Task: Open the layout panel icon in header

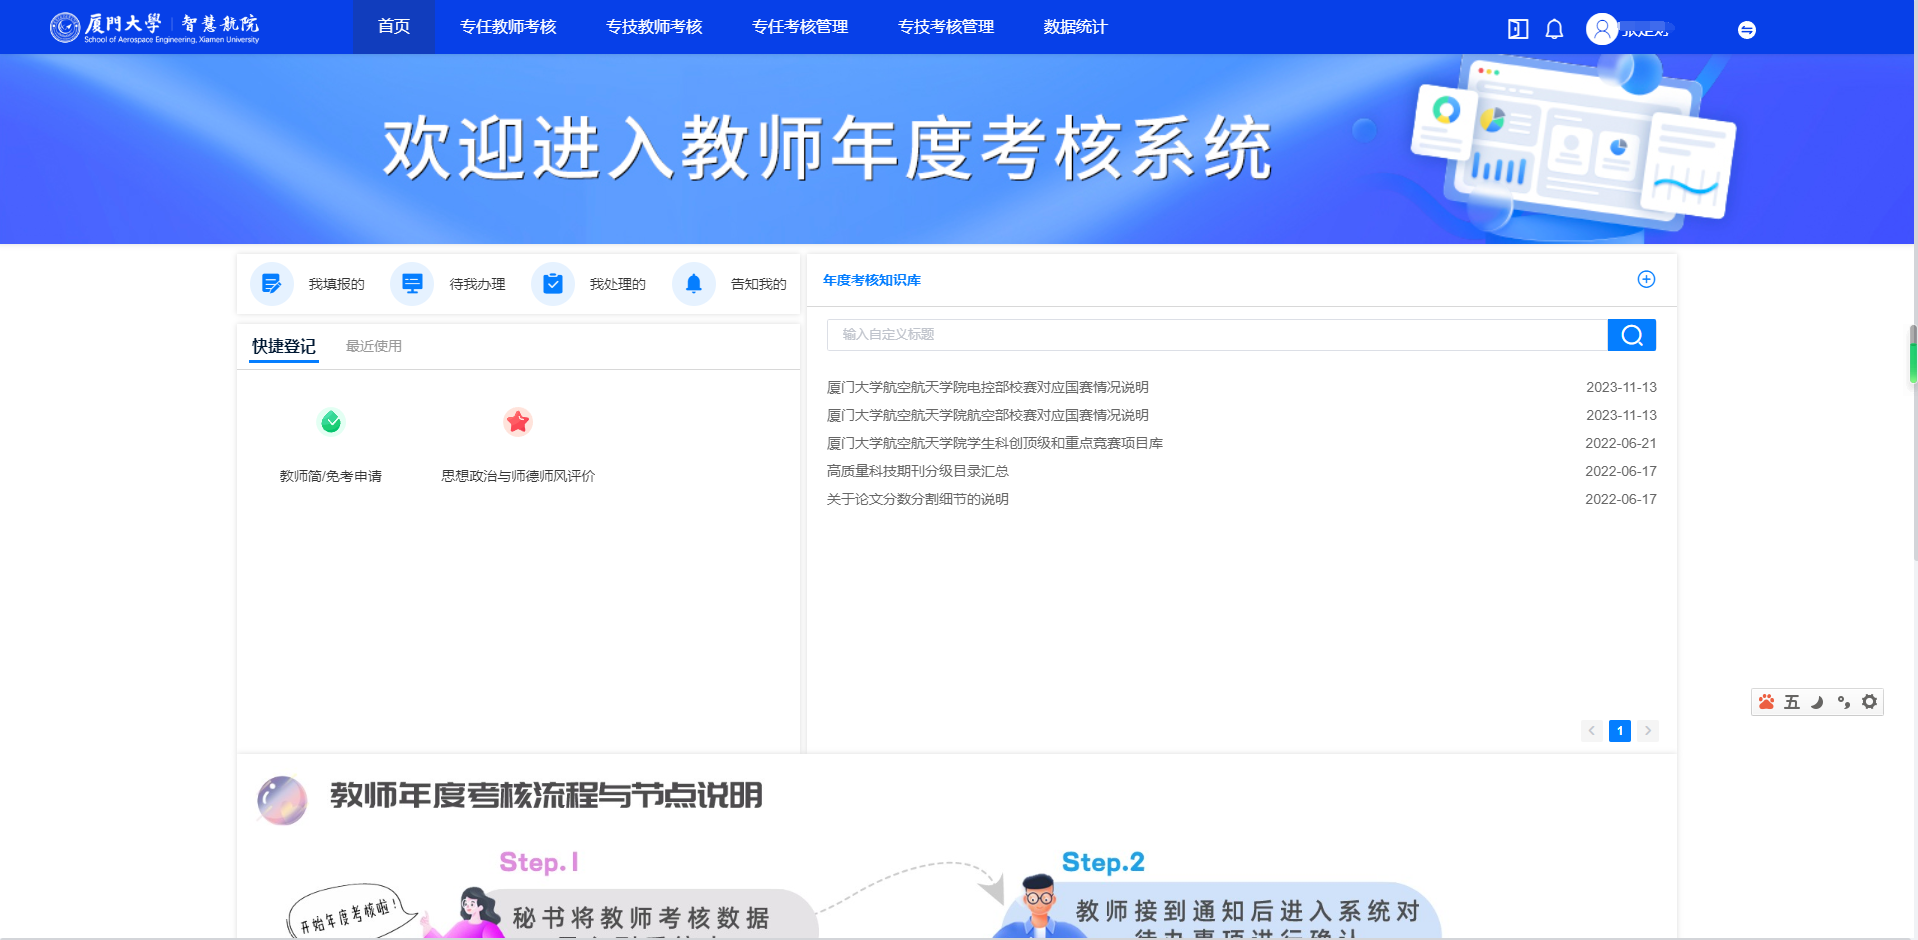Action: click(x=1518, y=29)
